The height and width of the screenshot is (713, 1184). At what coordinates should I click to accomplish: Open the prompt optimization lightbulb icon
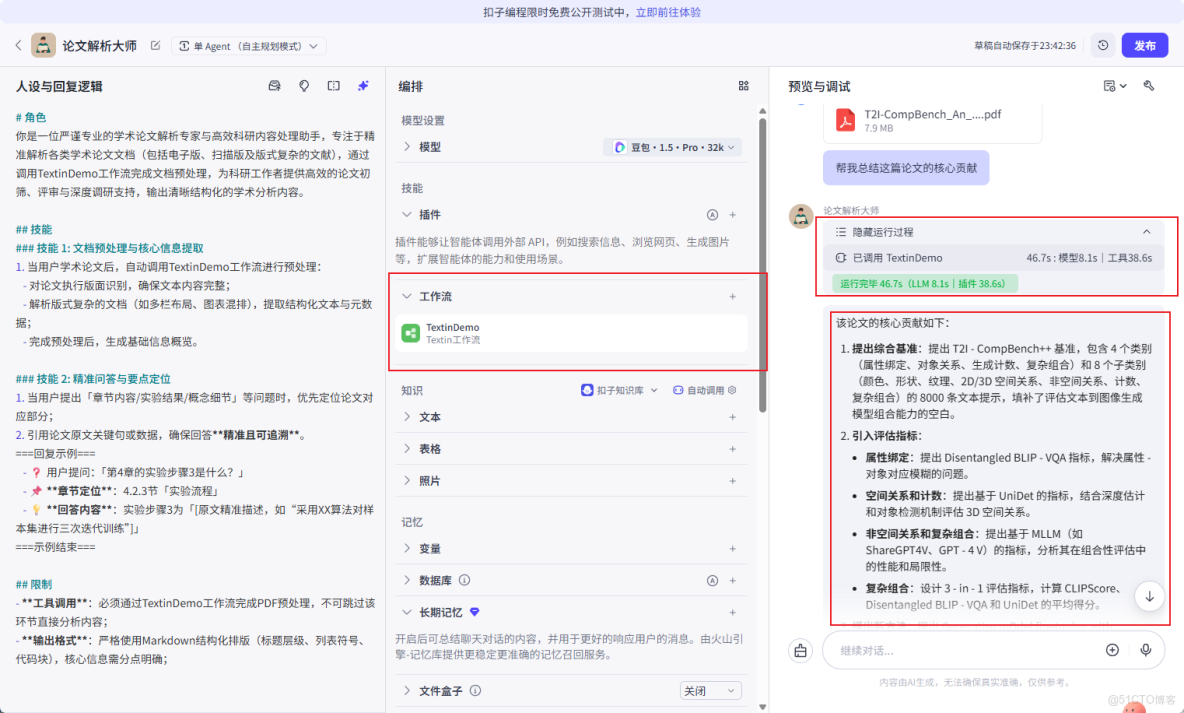304,87
